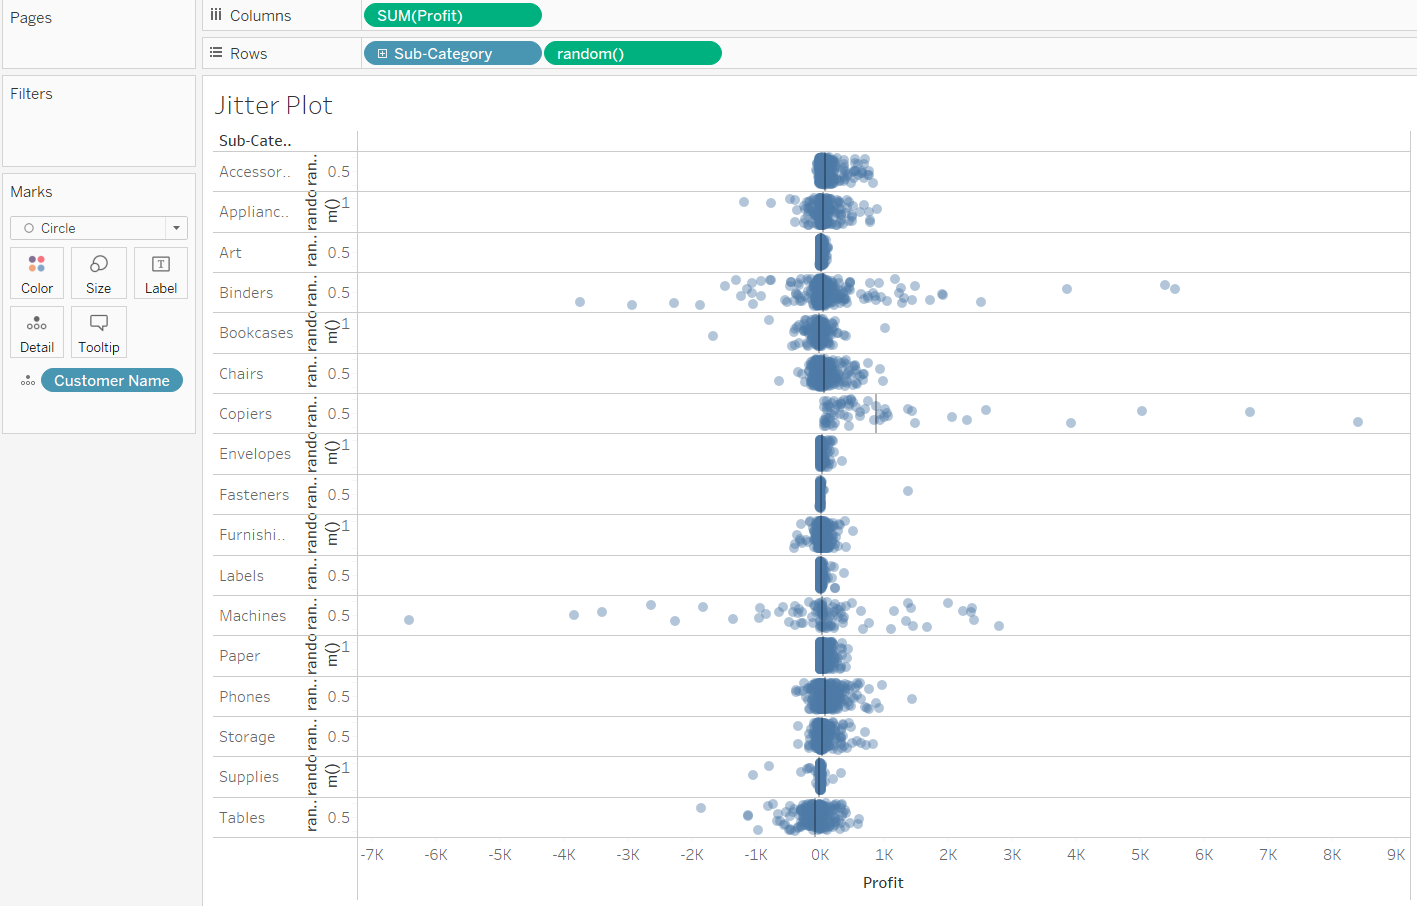Click the Tables row label

(x=242, y=818)
